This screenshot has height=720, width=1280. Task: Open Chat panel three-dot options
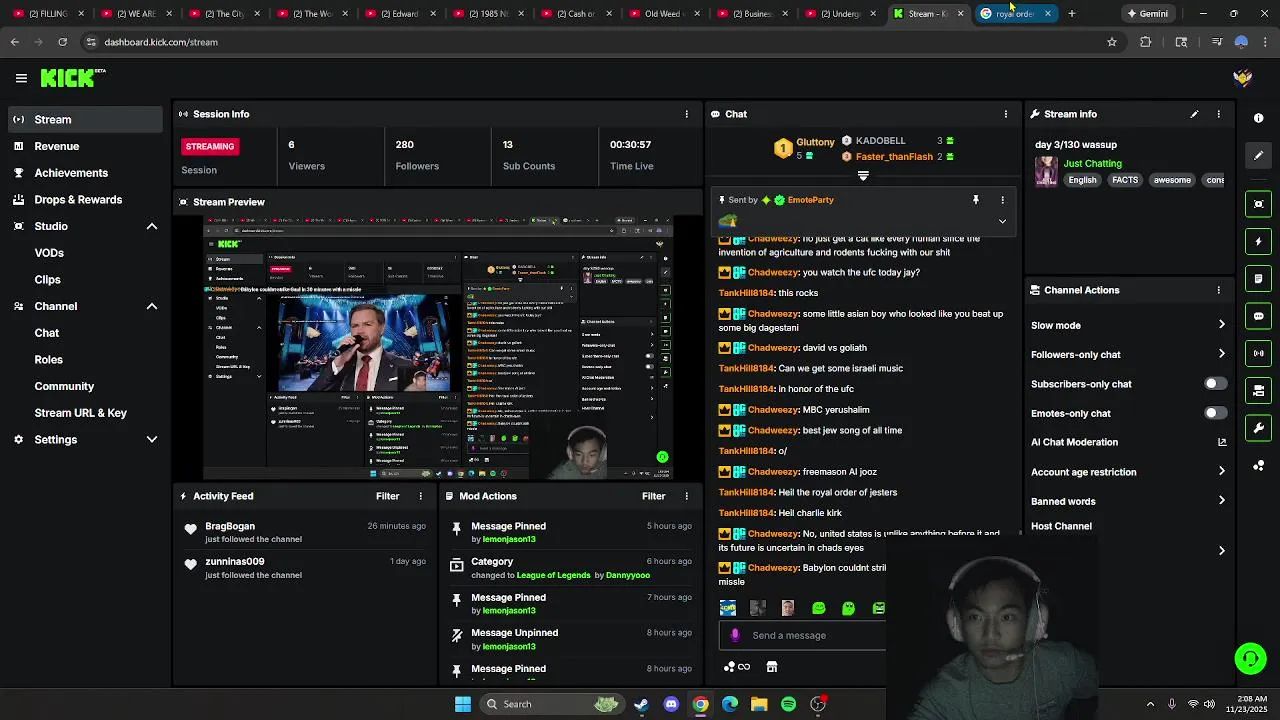pos(1005,114)
